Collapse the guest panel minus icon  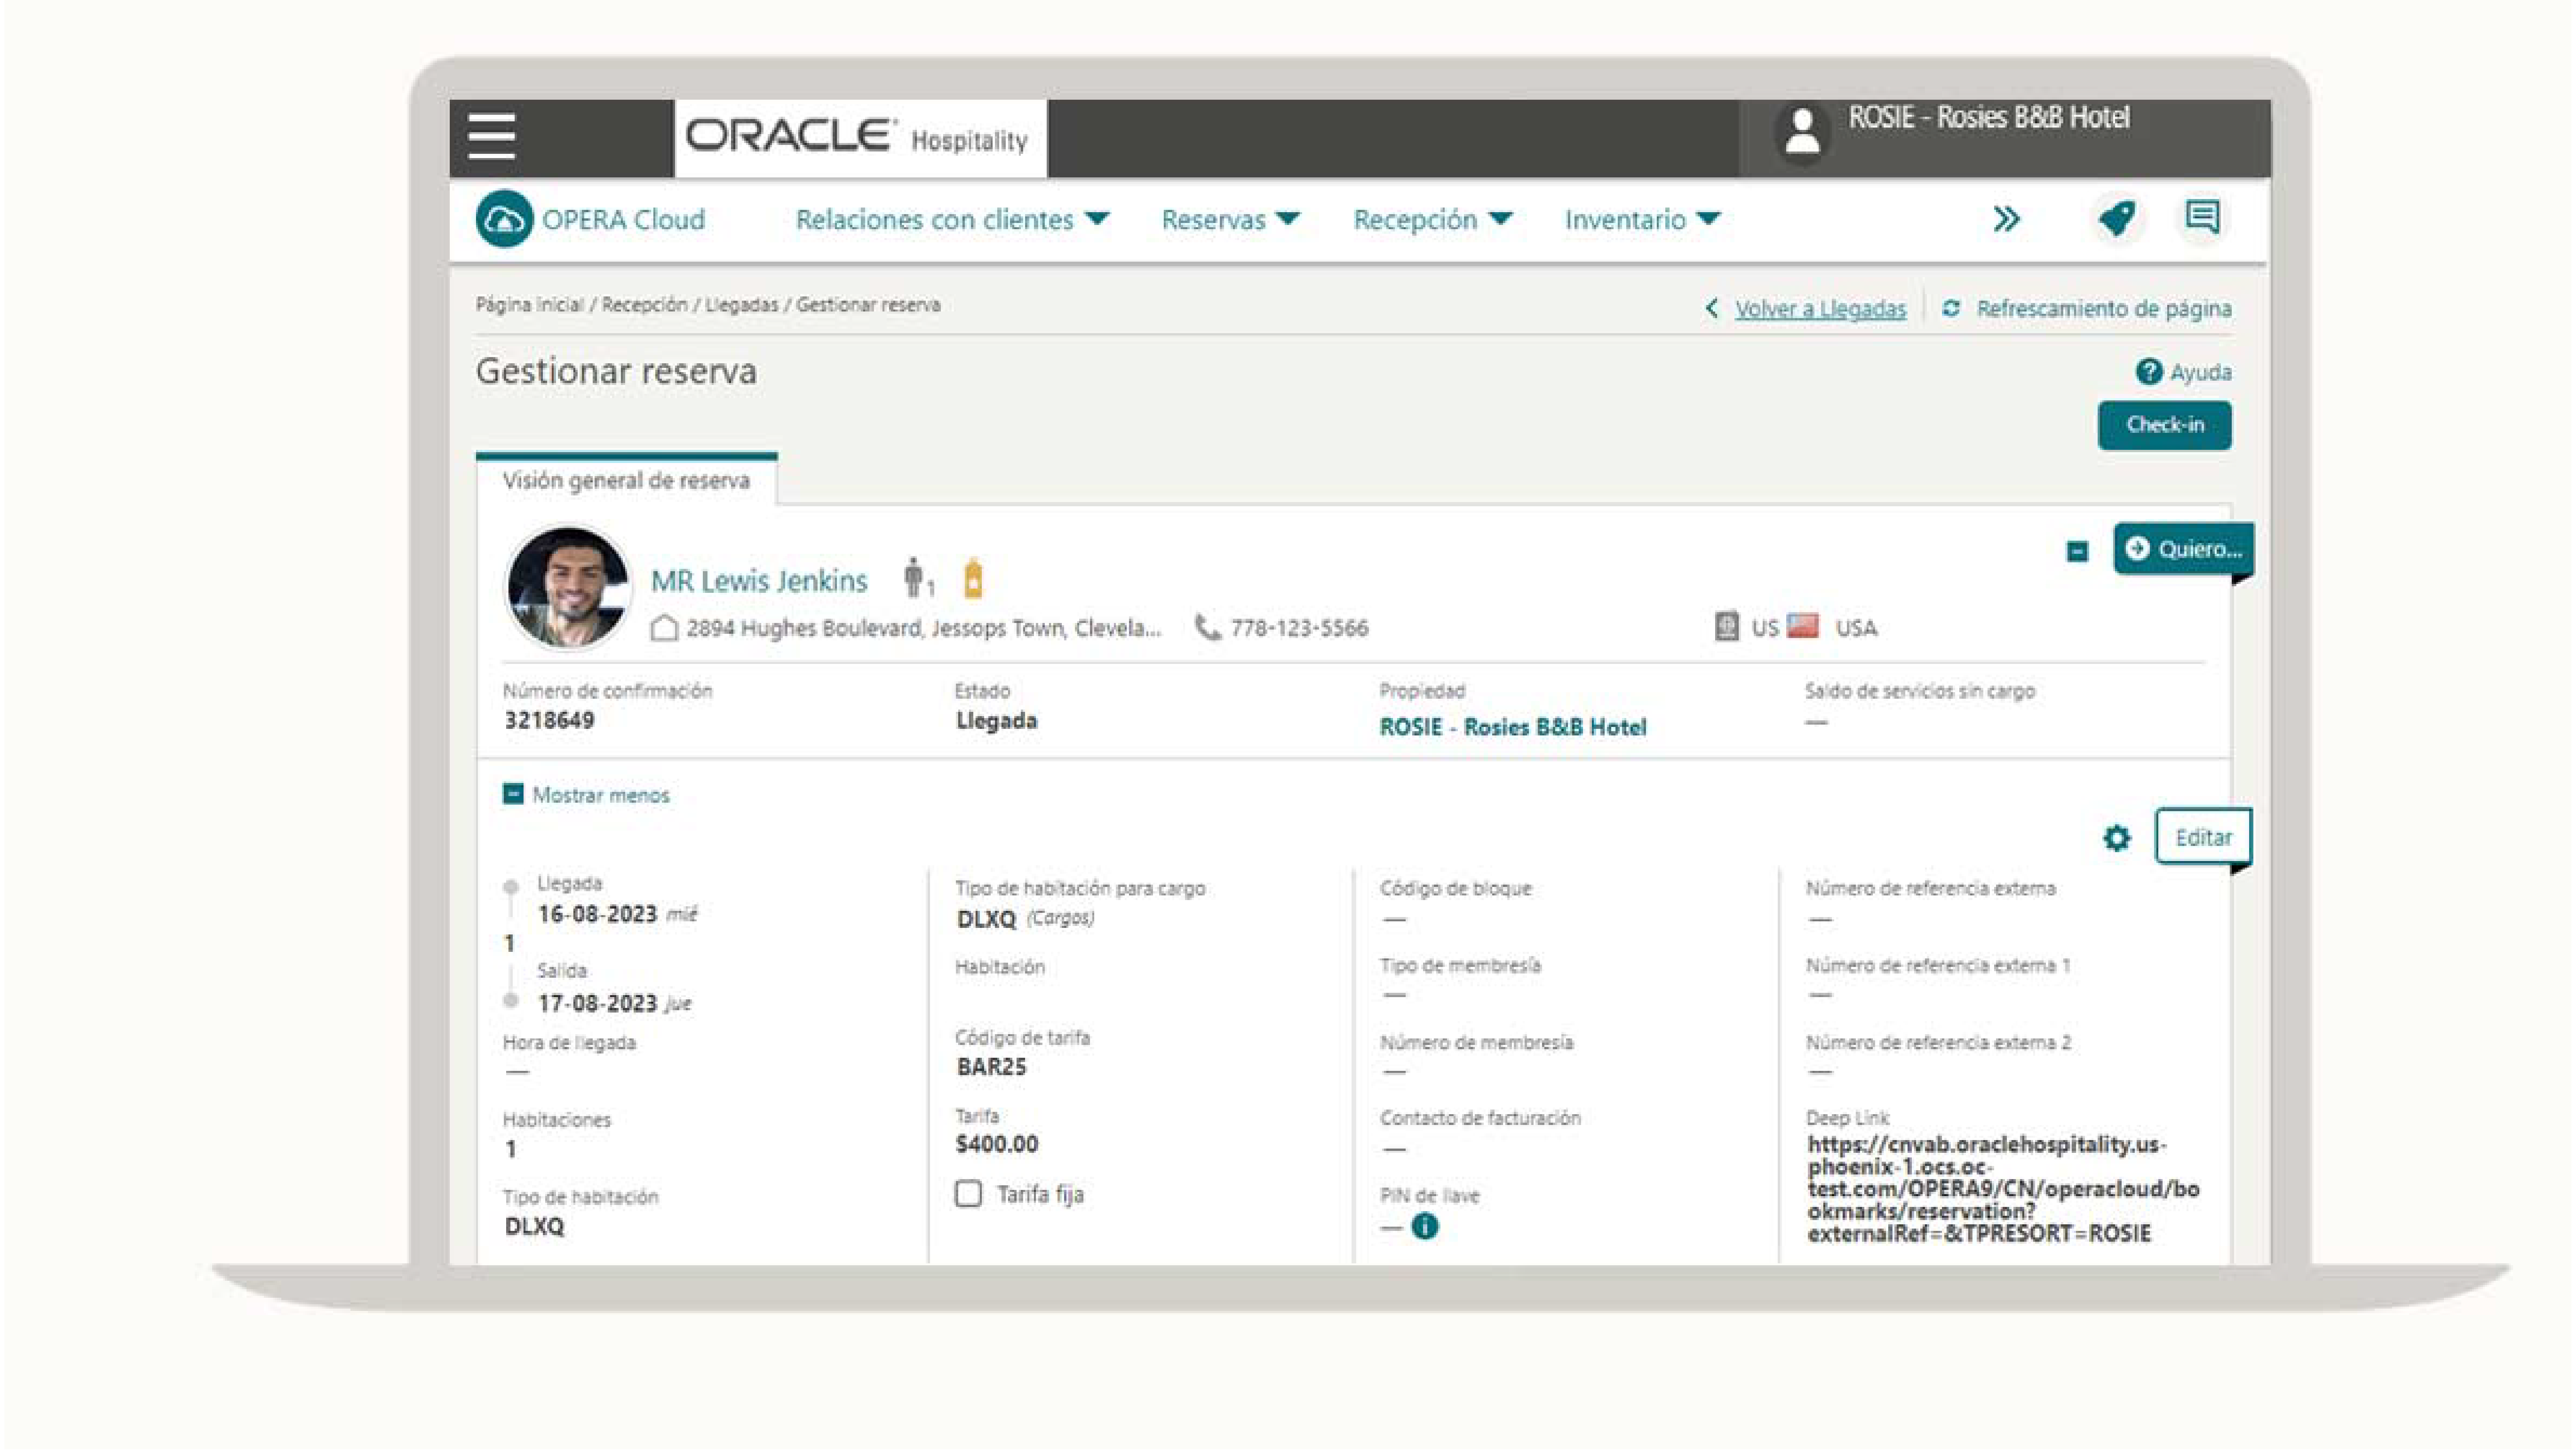click(2077, 551)
